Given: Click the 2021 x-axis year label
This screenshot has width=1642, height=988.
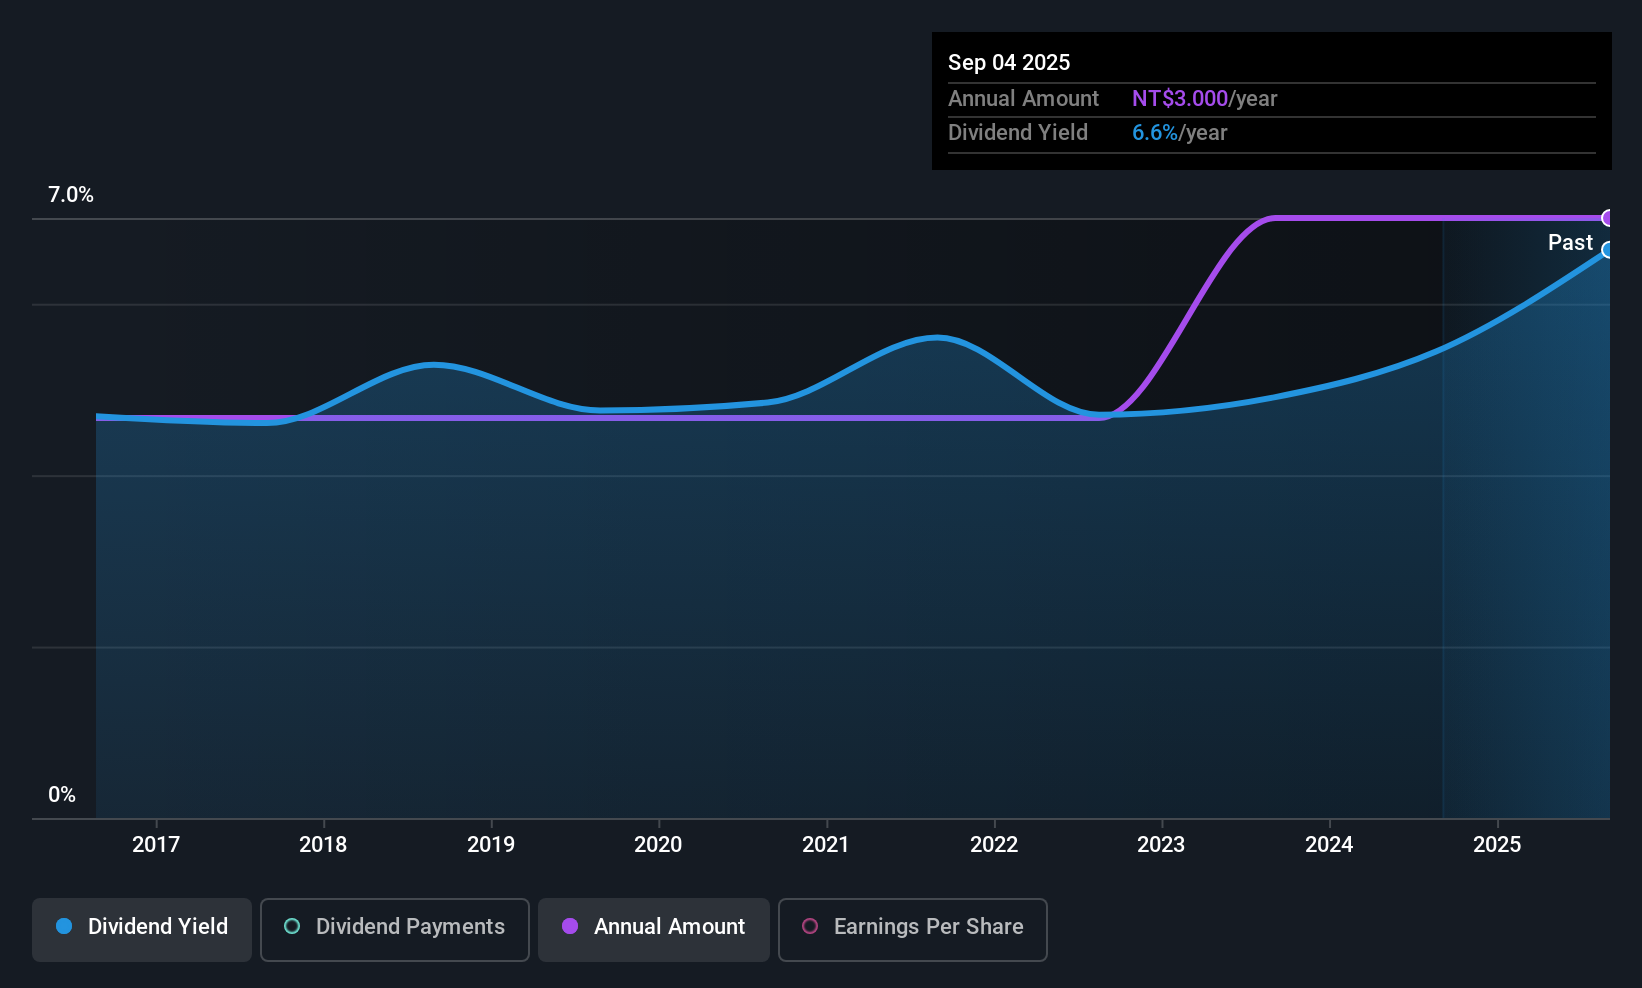Looking at the screenshot, I should [826, 845].
